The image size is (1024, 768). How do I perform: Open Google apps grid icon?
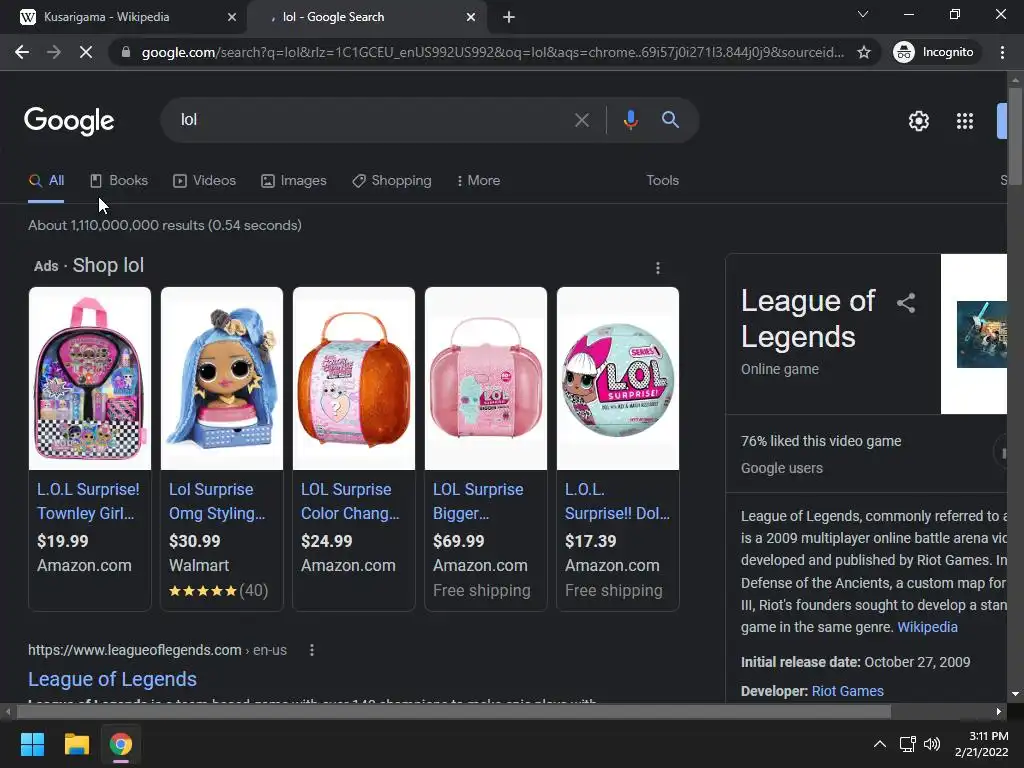pyautogui.click(x=965, y=121)
